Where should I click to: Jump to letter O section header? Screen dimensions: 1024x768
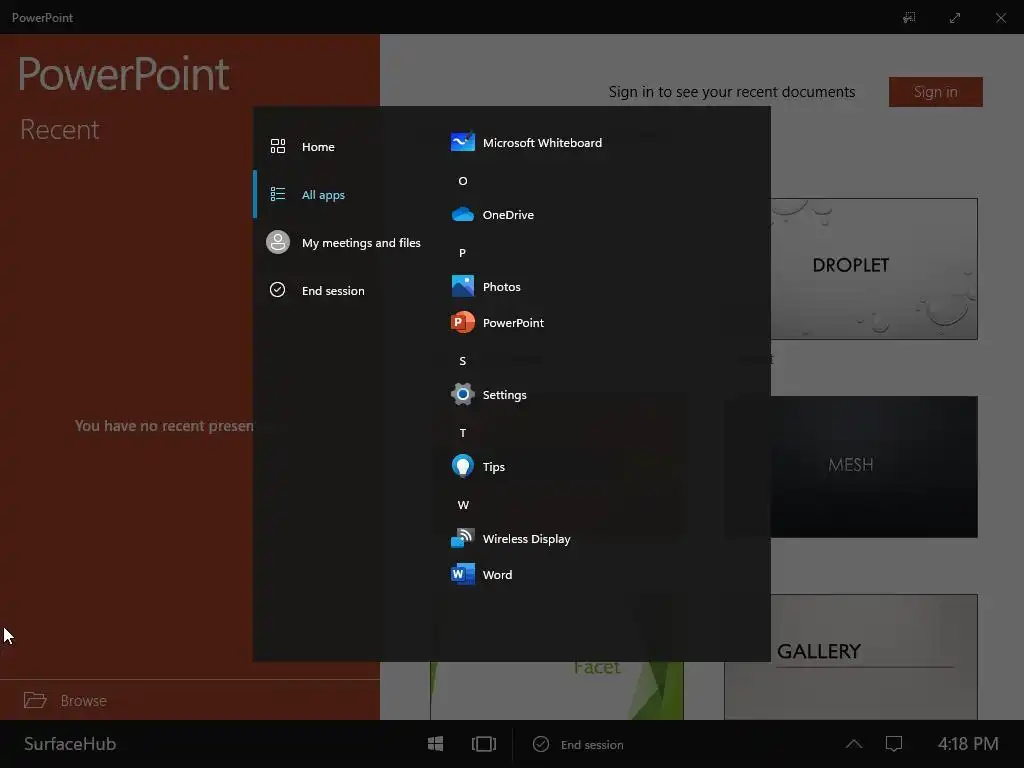point(462,181)
